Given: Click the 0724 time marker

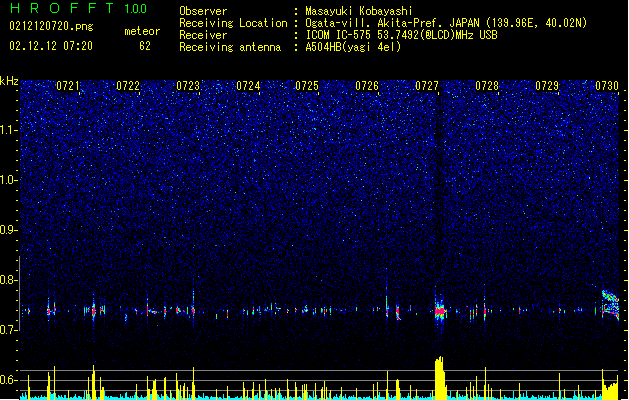Looking at the screenshot, I should pos(248,86).
